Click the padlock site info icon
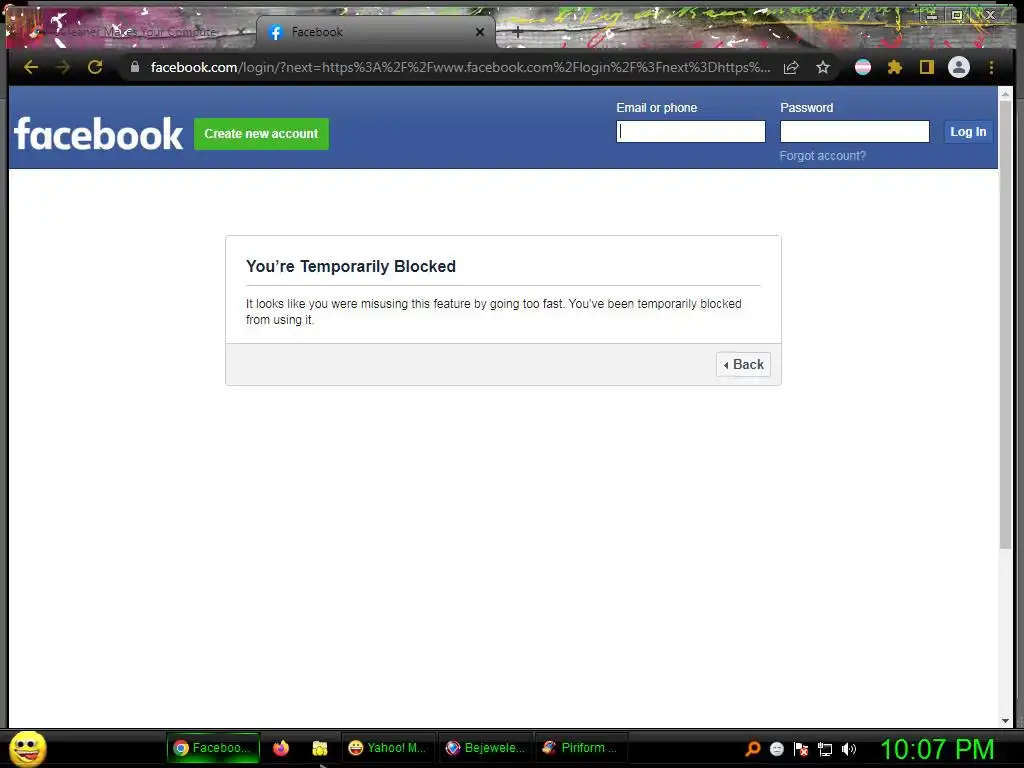1024x768 pixels. click(x=135, y=67)
